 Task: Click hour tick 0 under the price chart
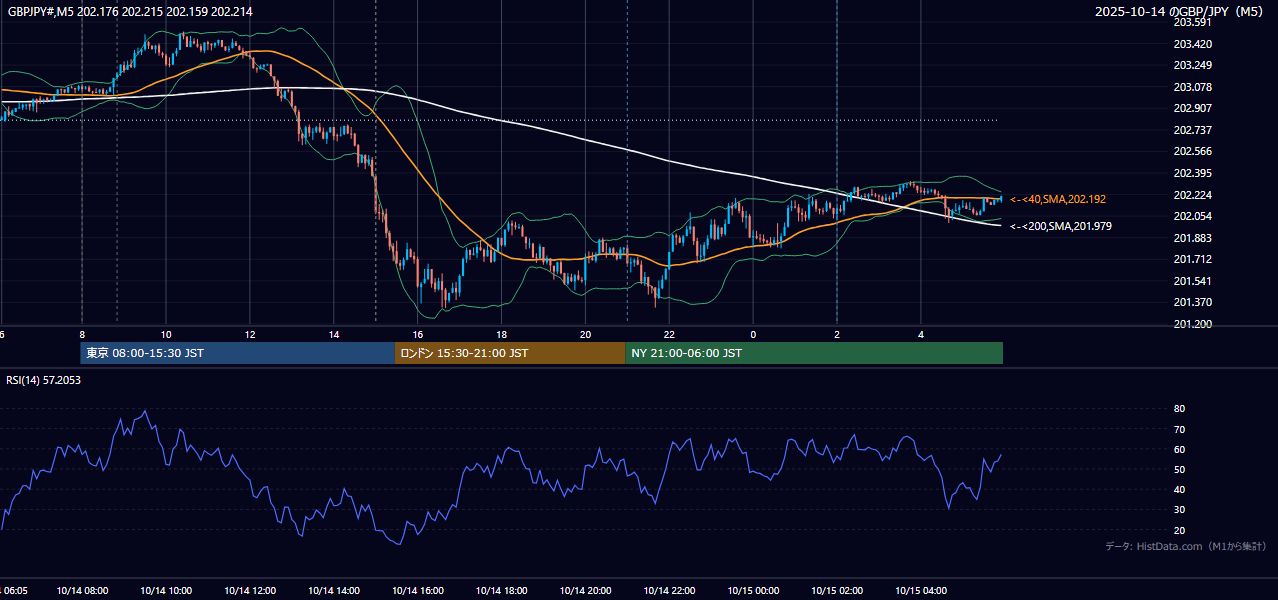pyautogui.click(x=753, y=334)
